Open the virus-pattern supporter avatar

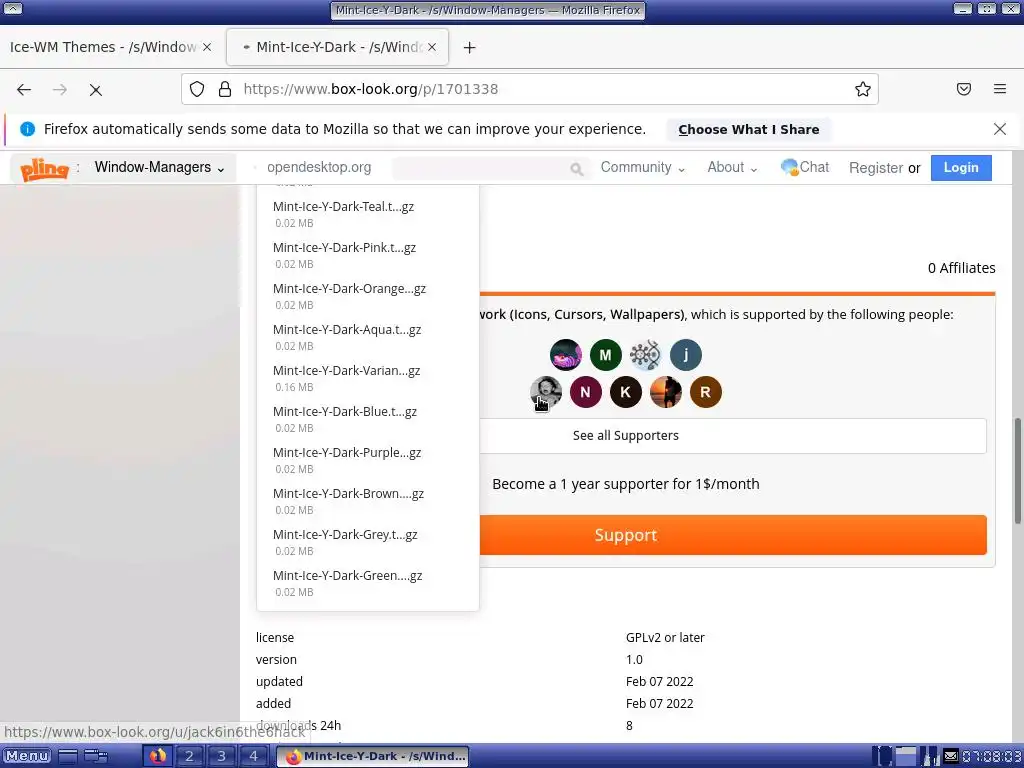click(x=645, y=355)
